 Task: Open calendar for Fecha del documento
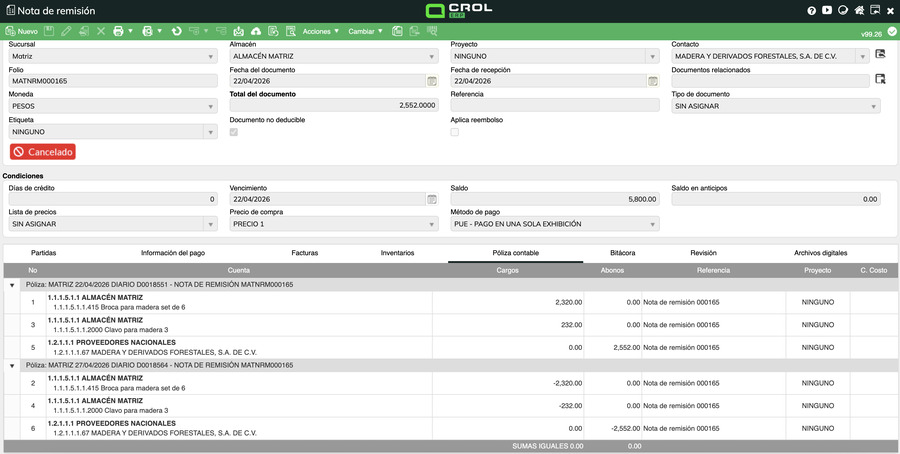[432, 81]
